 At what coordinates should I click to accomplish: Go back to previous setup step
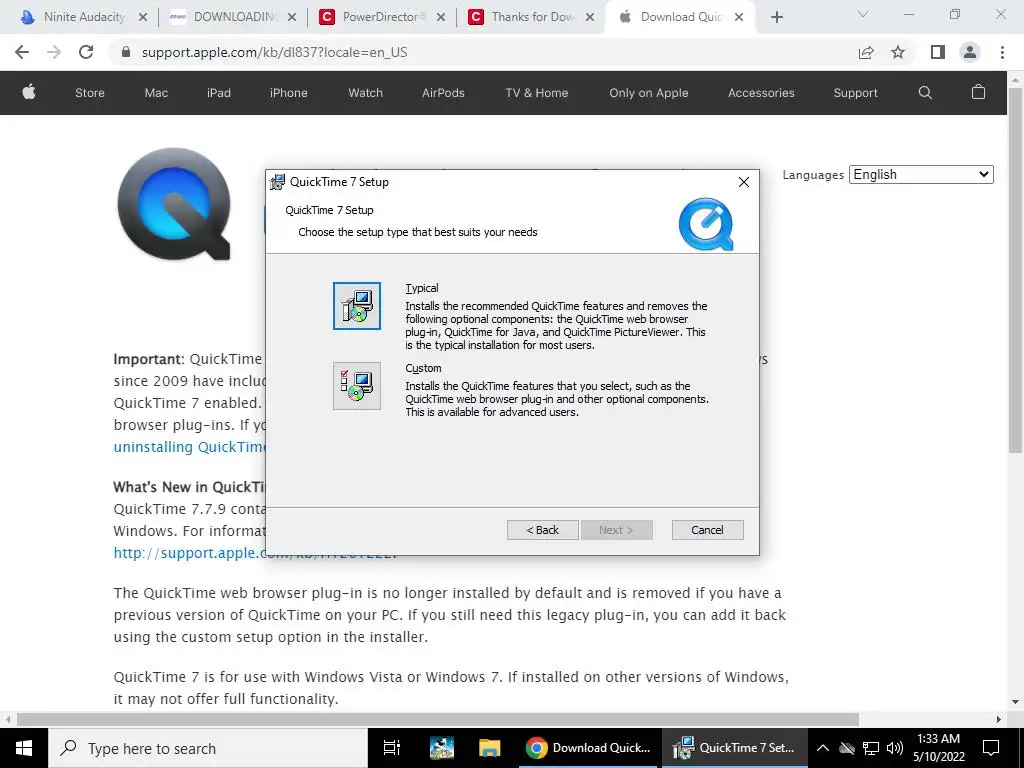543,530
